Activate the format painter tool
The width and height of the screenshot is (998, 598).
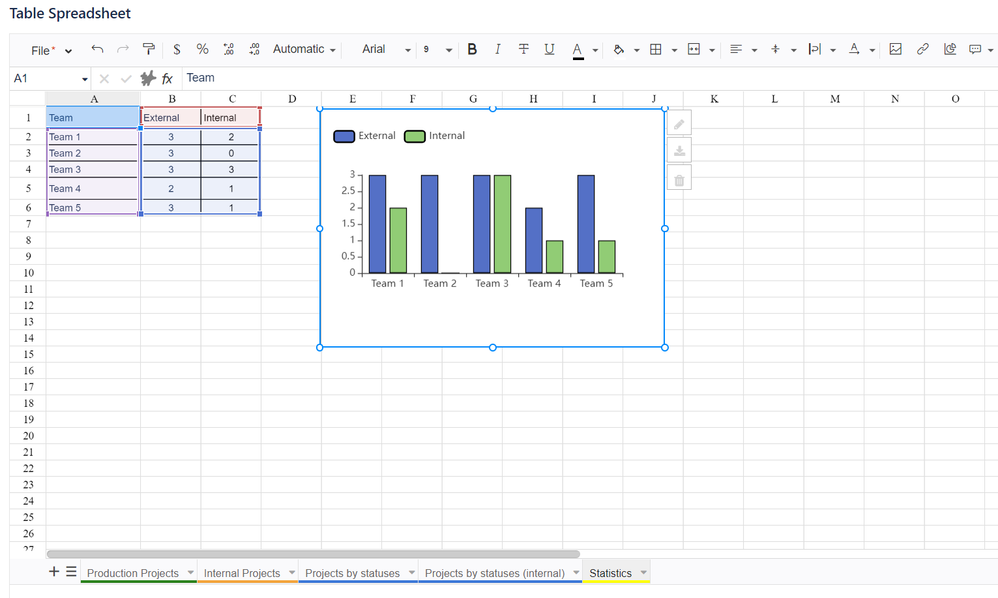tap(148, 49)
